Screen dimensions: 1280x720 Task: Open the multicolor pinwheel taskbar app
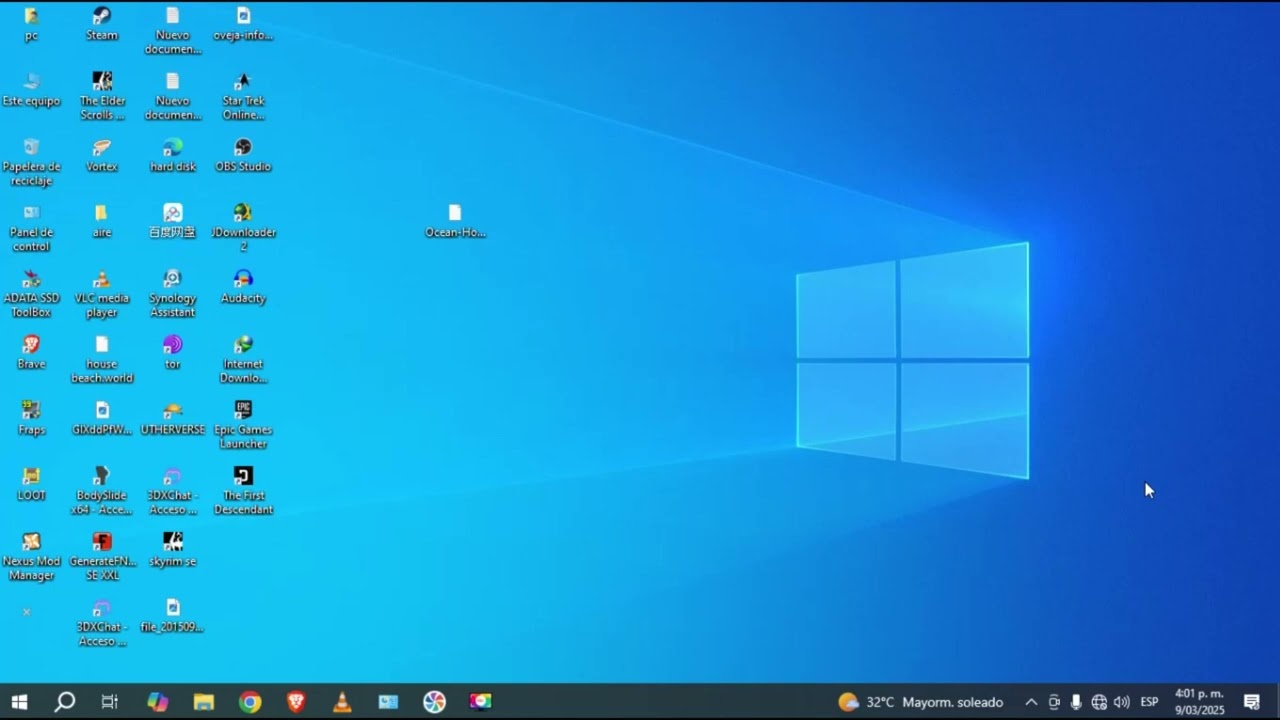pyautogui.click(x=434, y=702)
